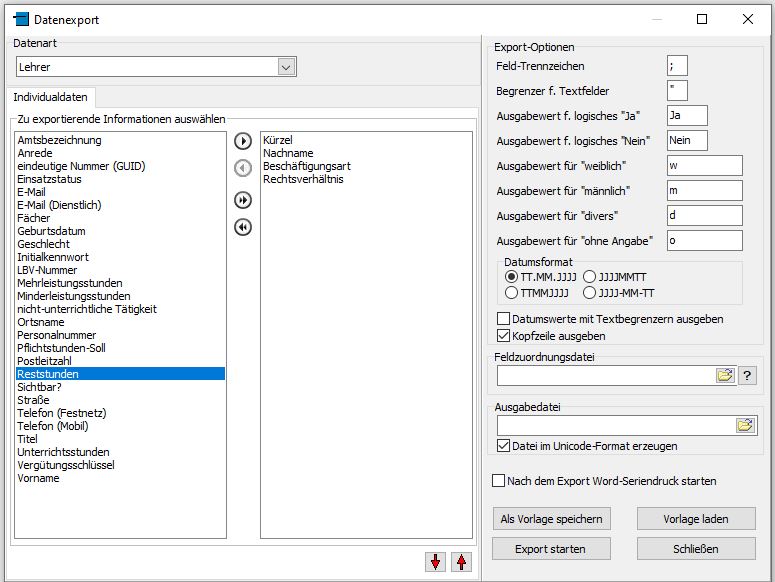Click the question mark help button

(747, 375)
